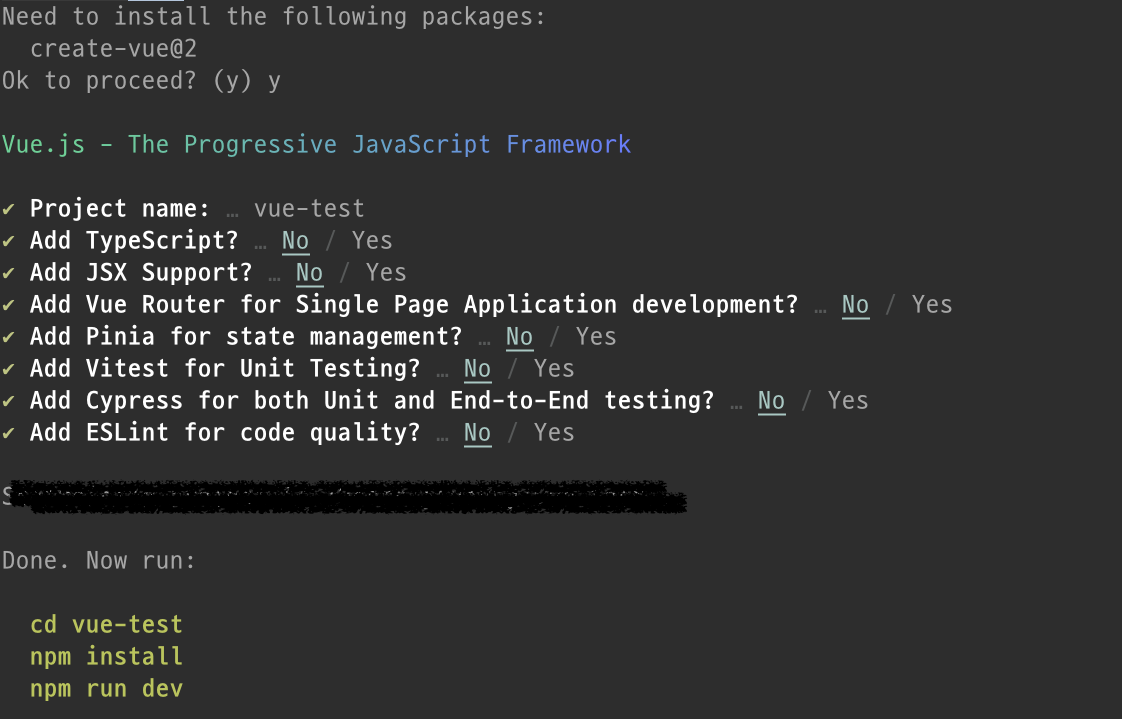Select 'No' for Add ESLint
Image resolution: width=1122 pixels, height=719 pixels.
477,433
